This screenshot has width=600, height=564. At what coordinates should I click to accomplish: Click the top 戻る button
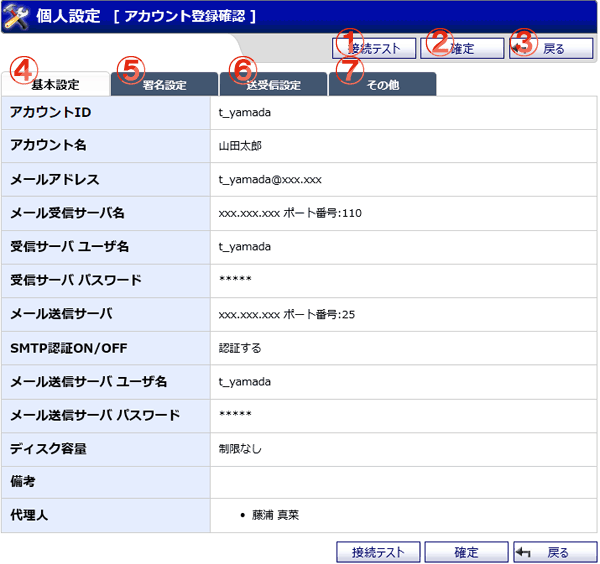[551, 49]
